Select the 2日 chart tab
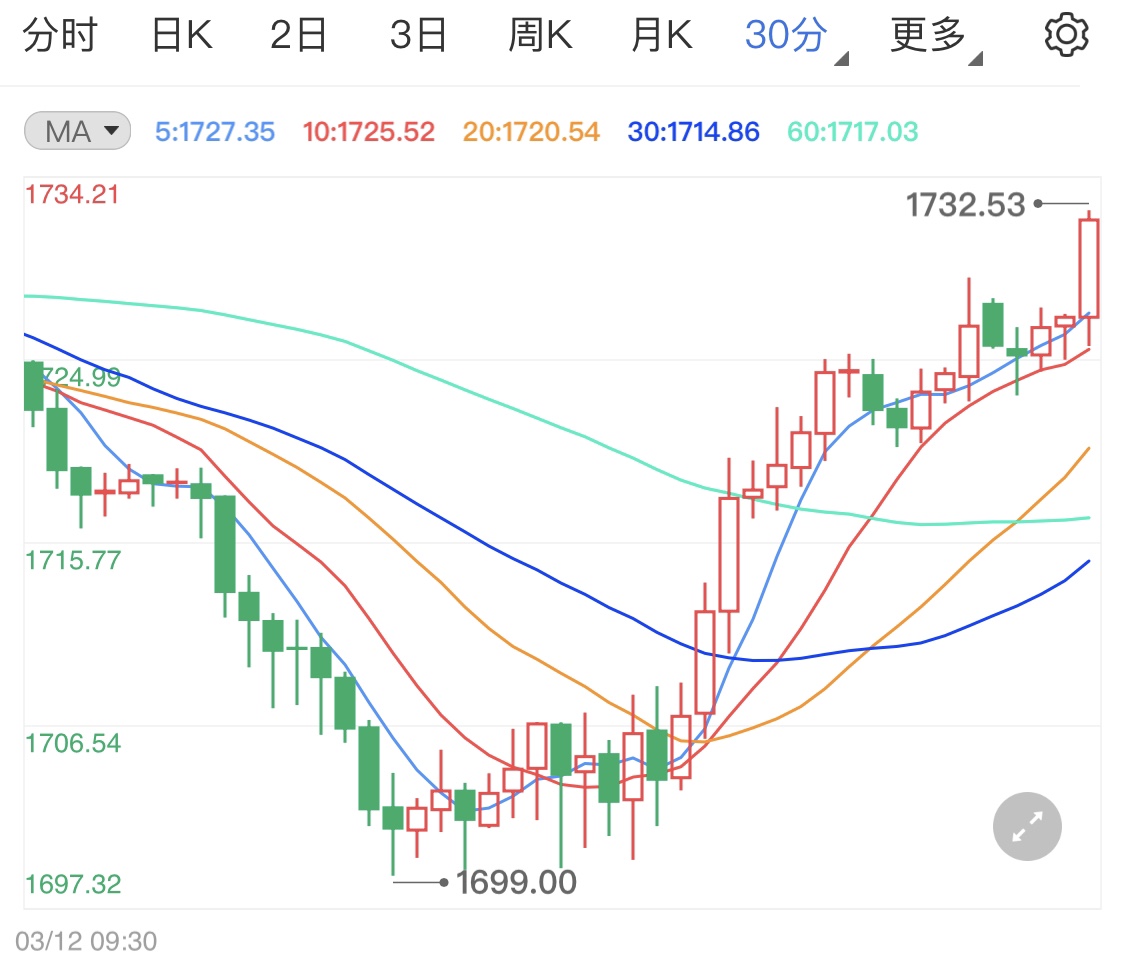1125x965 pixels. click(298, 34)
